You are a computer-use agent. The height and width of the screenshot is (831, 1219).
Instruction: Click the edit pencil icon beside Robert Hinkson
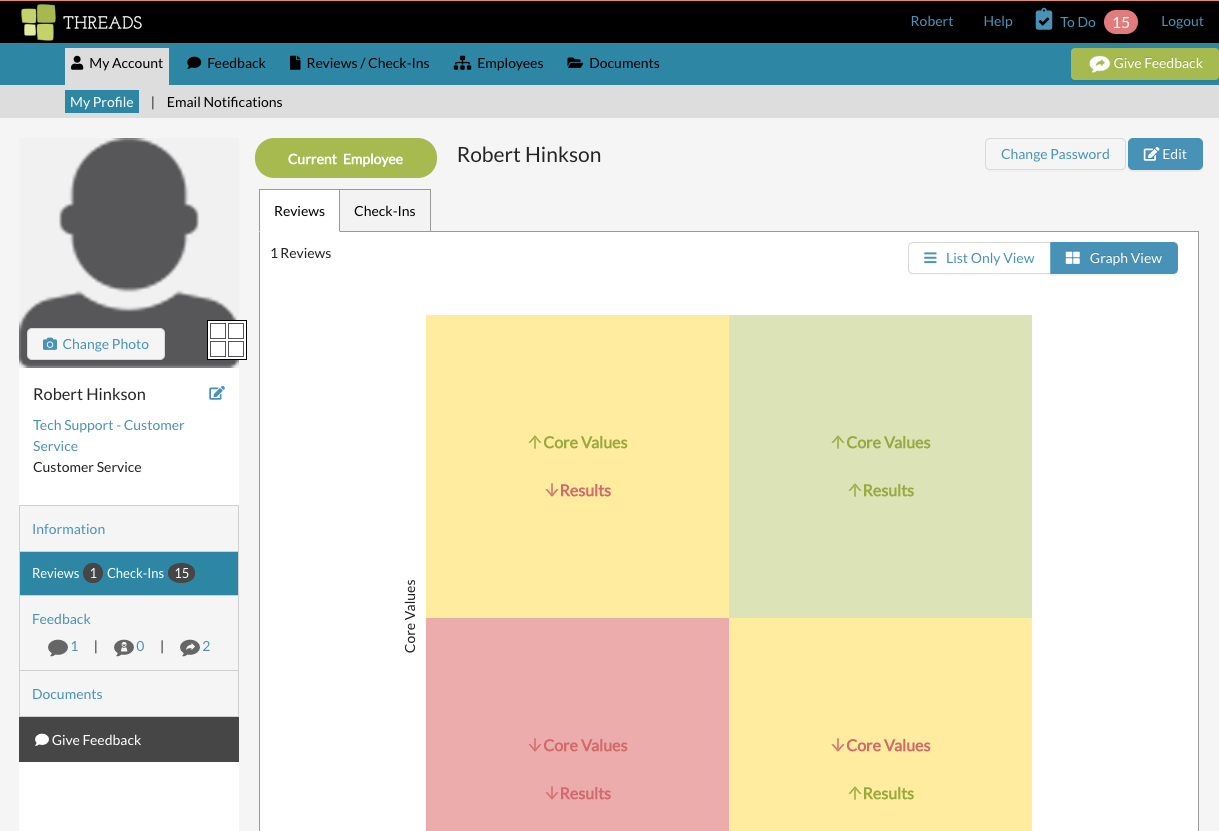click(x=217, y=393)
